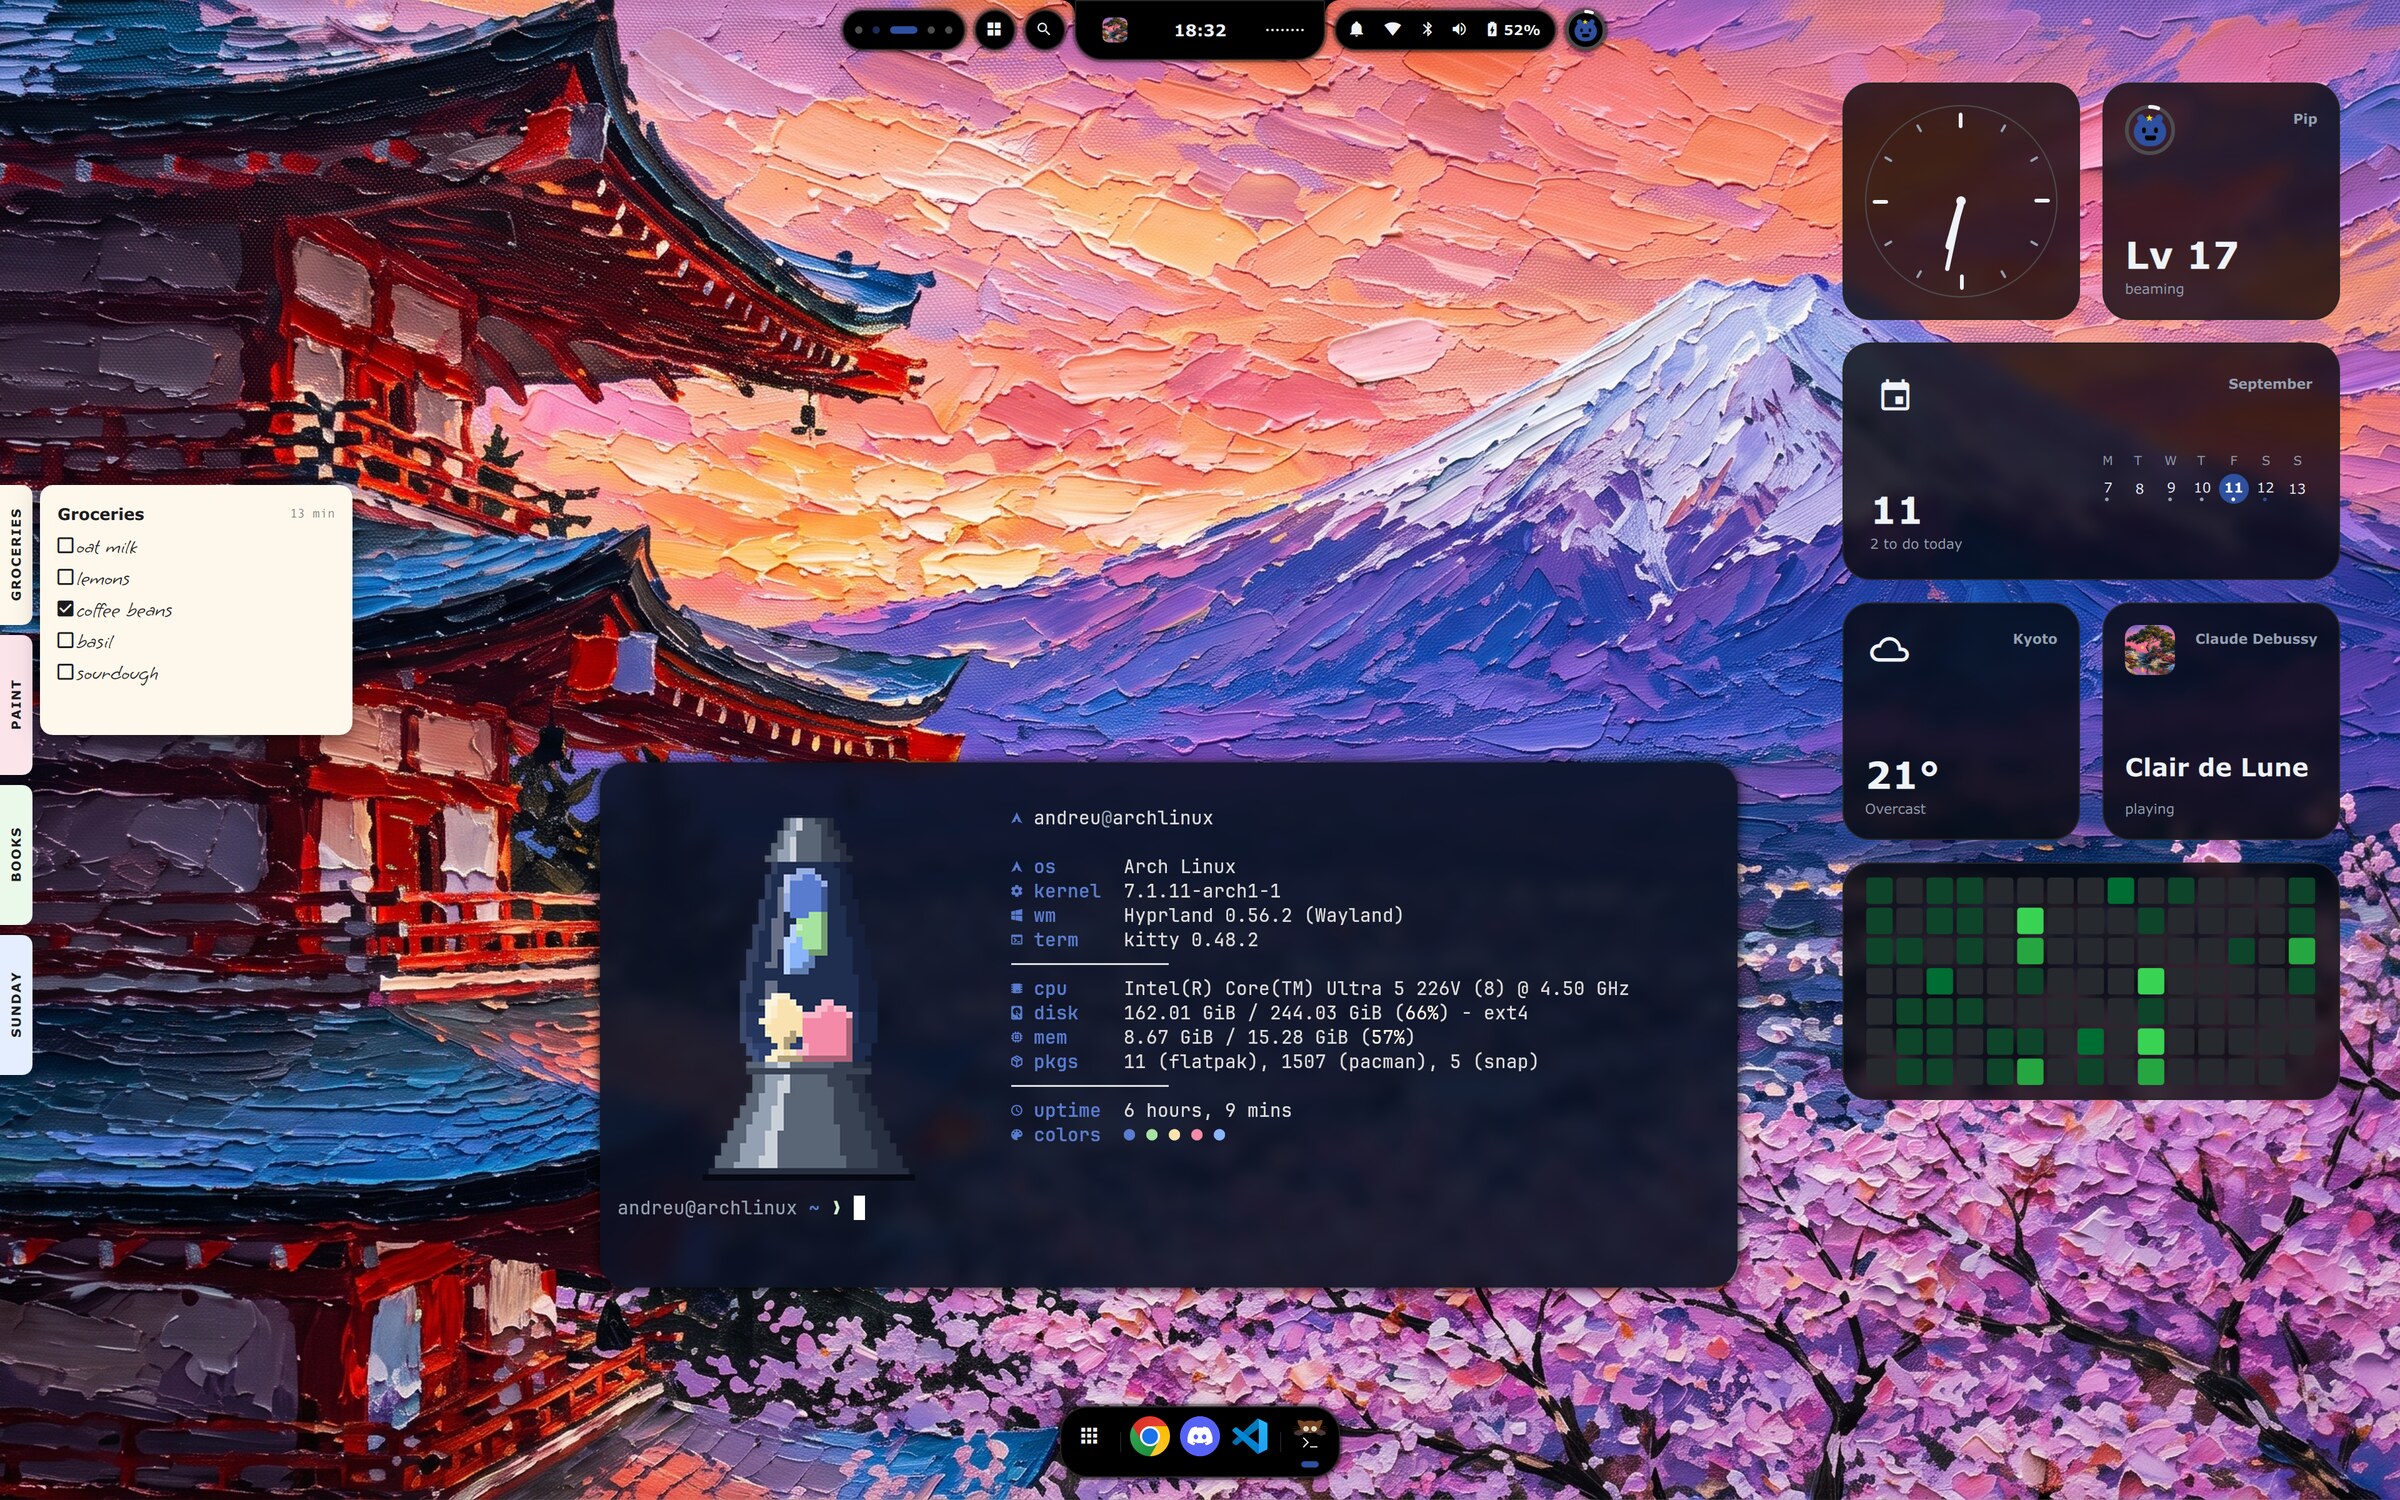The height and width of the screenshot is (1500, 2400).
Task: Click the first blue color dot in terminal
Action: (1129, 1135)
